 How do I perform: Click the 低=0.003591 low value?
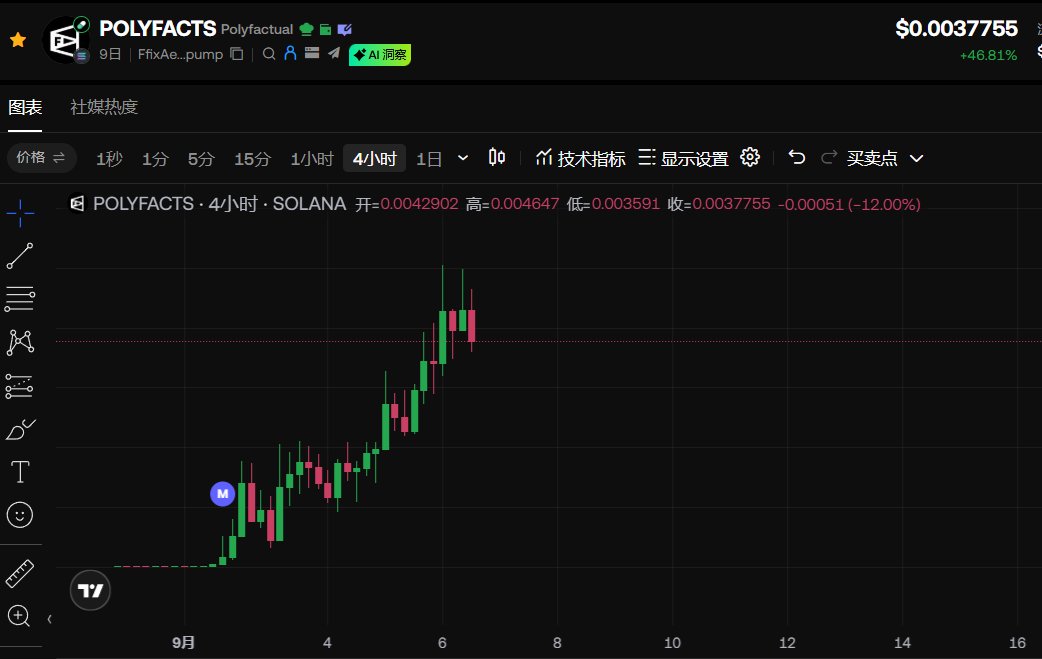(613, 204)
